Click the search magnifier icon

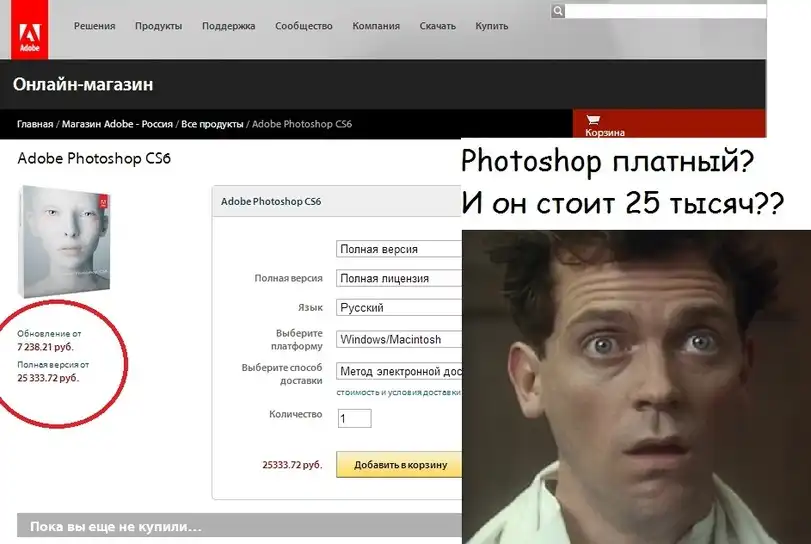click(558, 11)
